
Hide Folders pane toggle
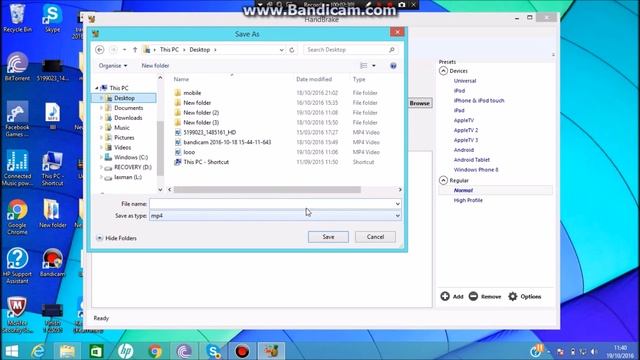pyautogui.click(x=117, y=238)
